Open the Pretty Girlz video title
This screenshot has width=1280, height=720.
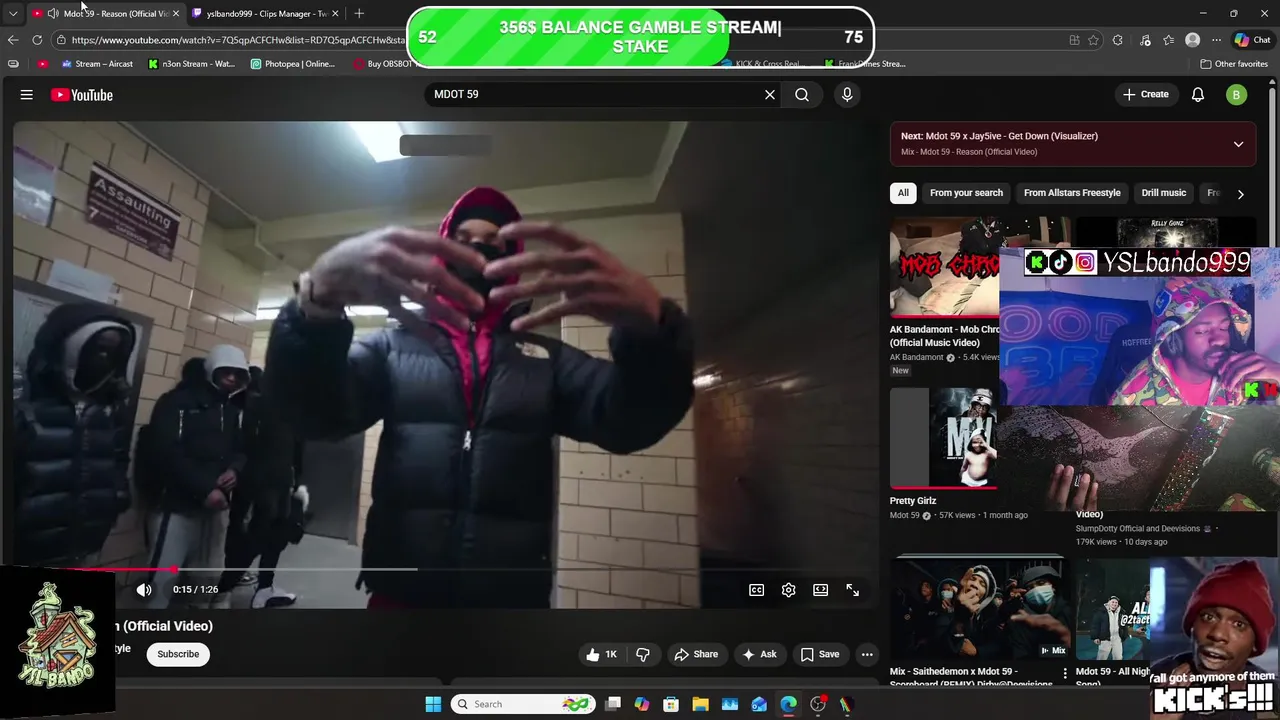tap(913, 501)
